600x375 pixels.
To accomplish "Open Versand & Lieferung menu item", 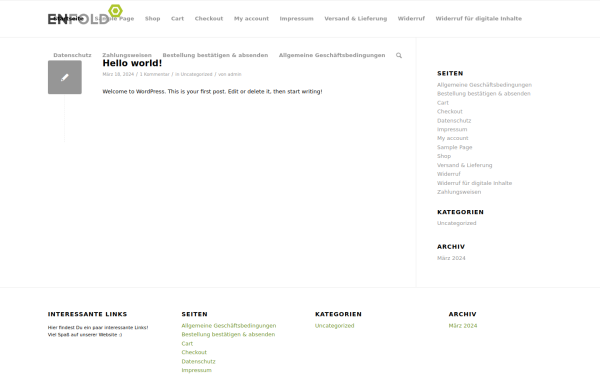I will pyautogui.click(x=356, y=18).
